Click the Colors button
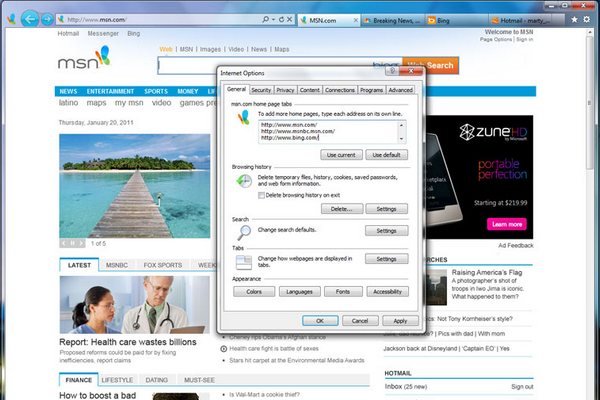The image size is (600, 400). 254,292
